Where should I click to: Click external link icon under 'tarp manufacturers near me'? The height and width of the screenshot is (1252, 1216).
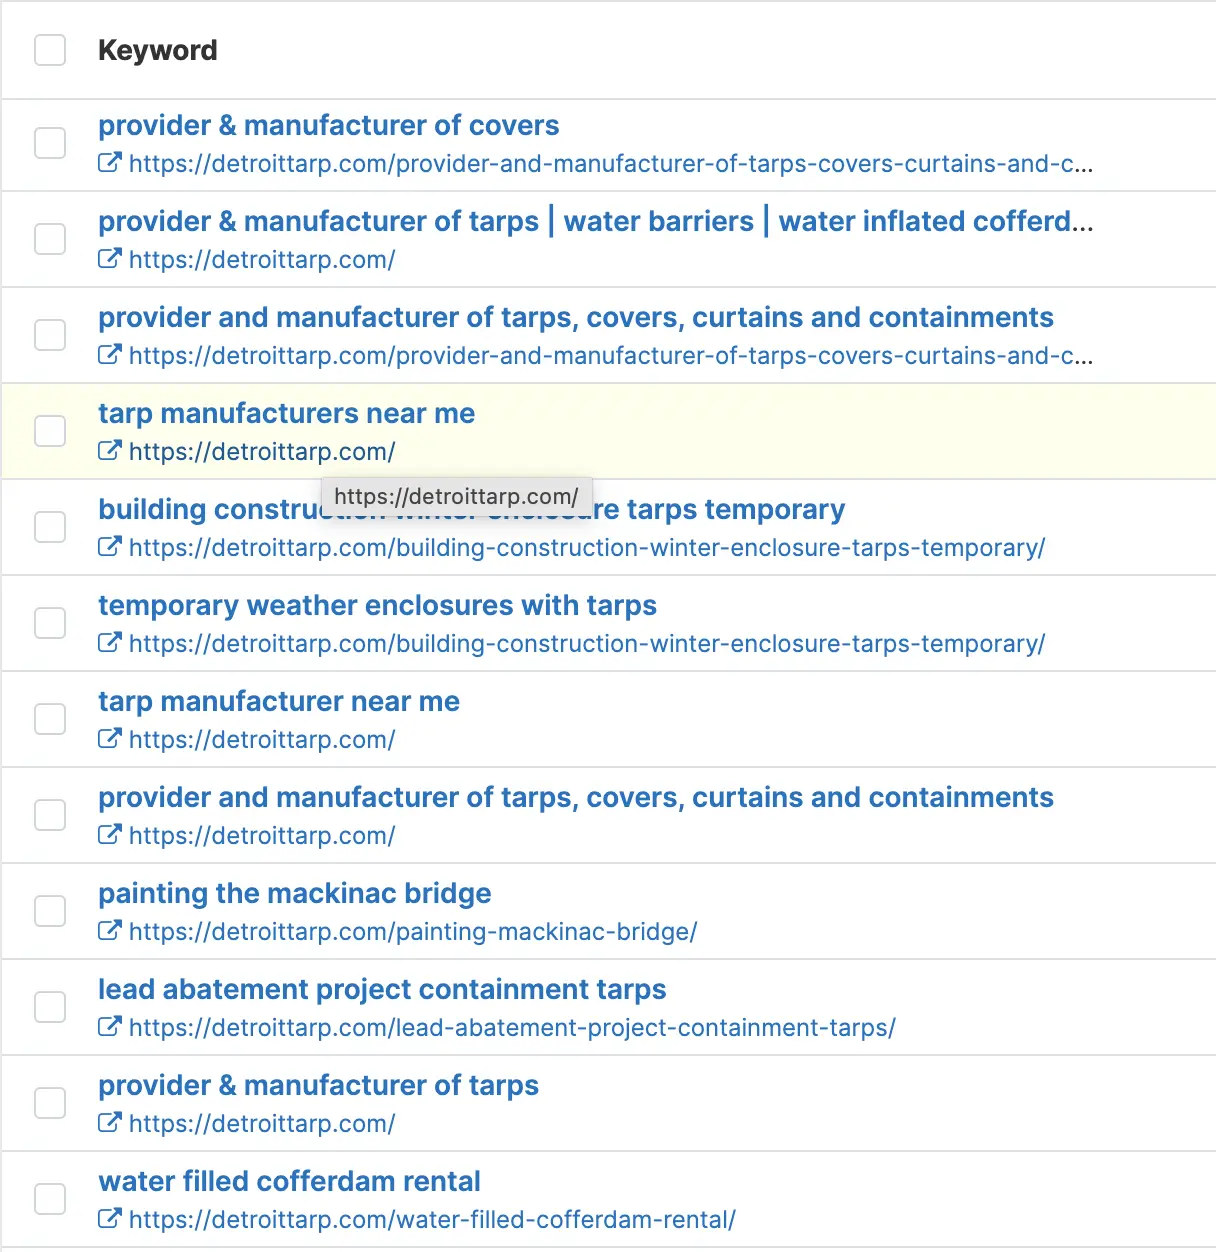tap(110, 451)
